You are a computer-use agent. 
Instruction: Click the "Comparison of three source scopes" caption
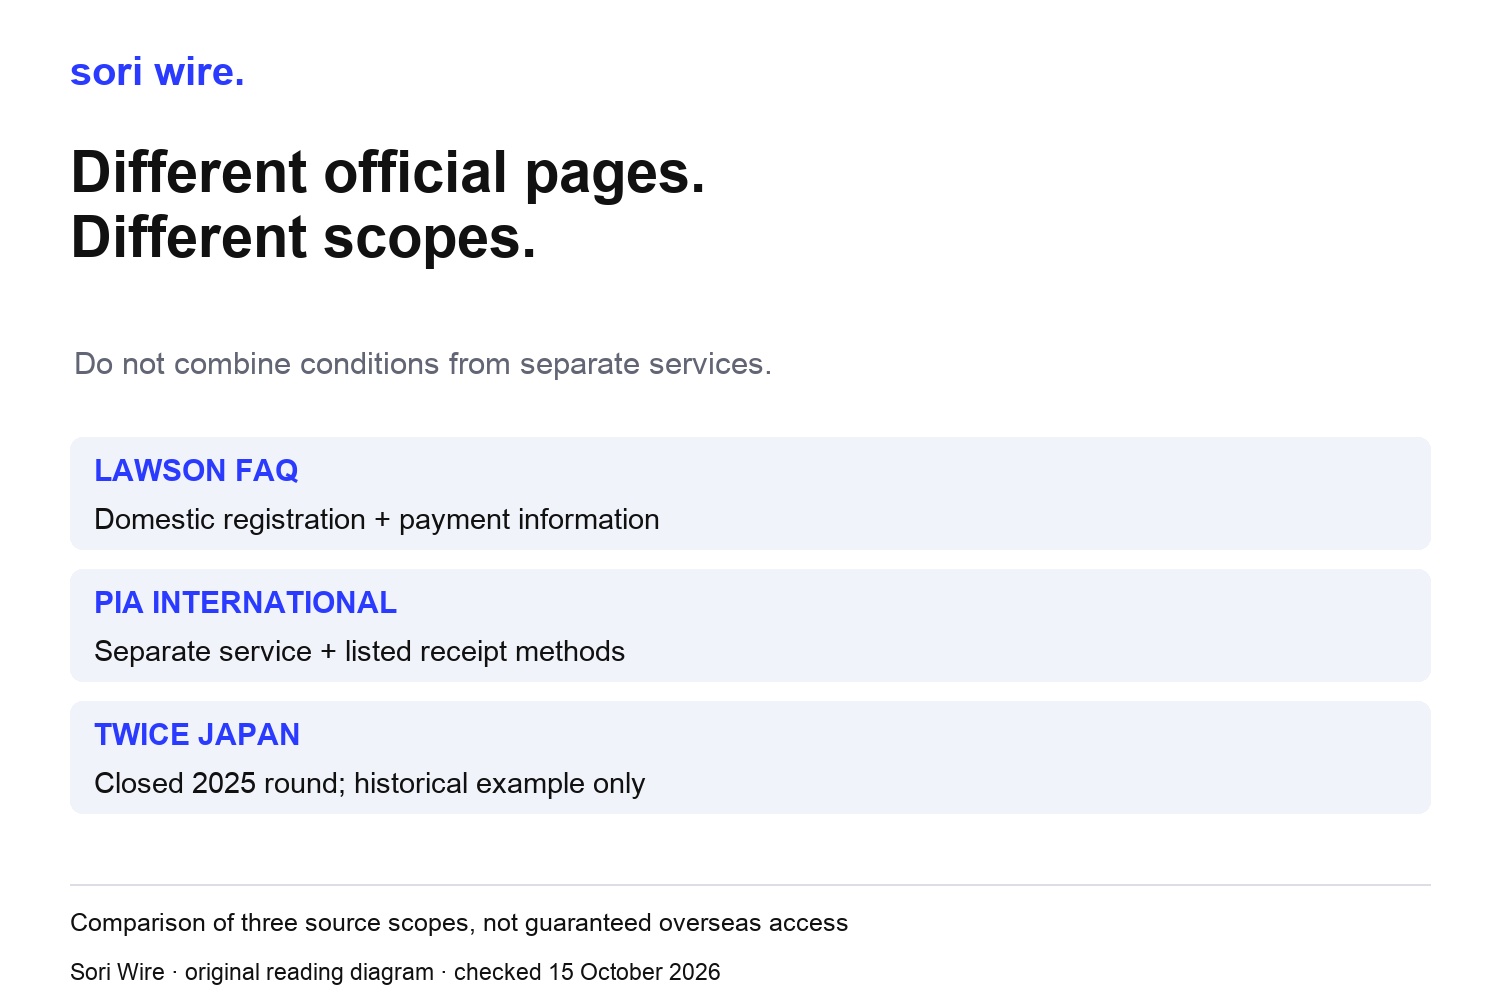pyautogui.click(x=459, y=923)
